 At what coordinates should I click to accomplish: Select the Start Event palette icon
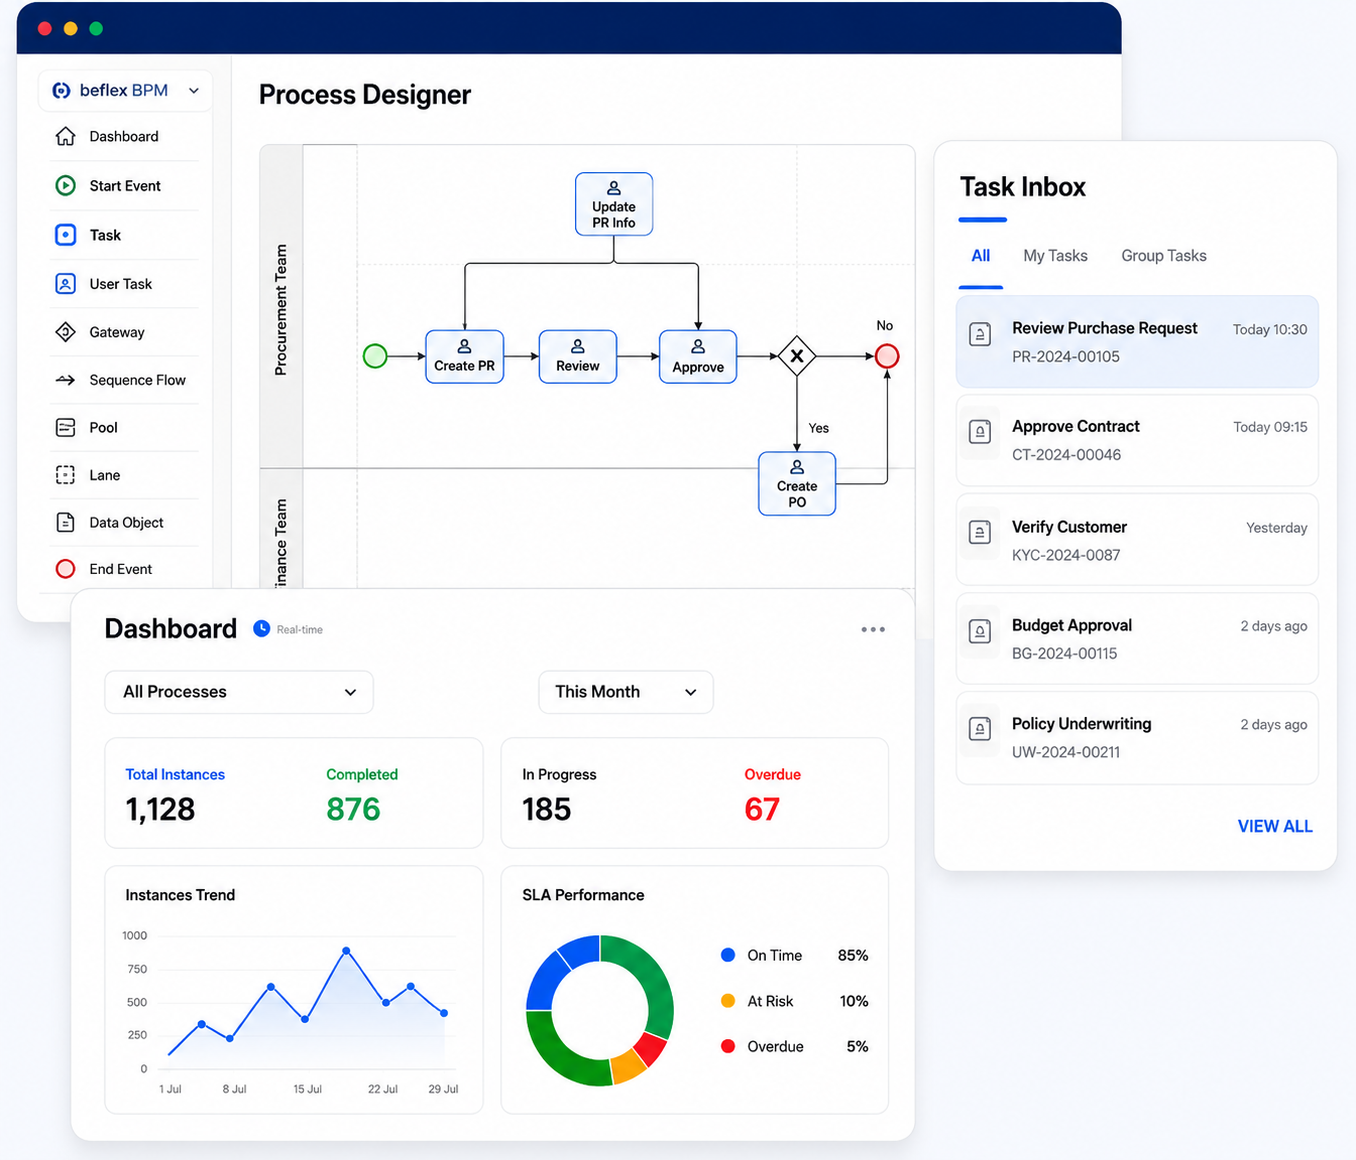click(65, 185)
